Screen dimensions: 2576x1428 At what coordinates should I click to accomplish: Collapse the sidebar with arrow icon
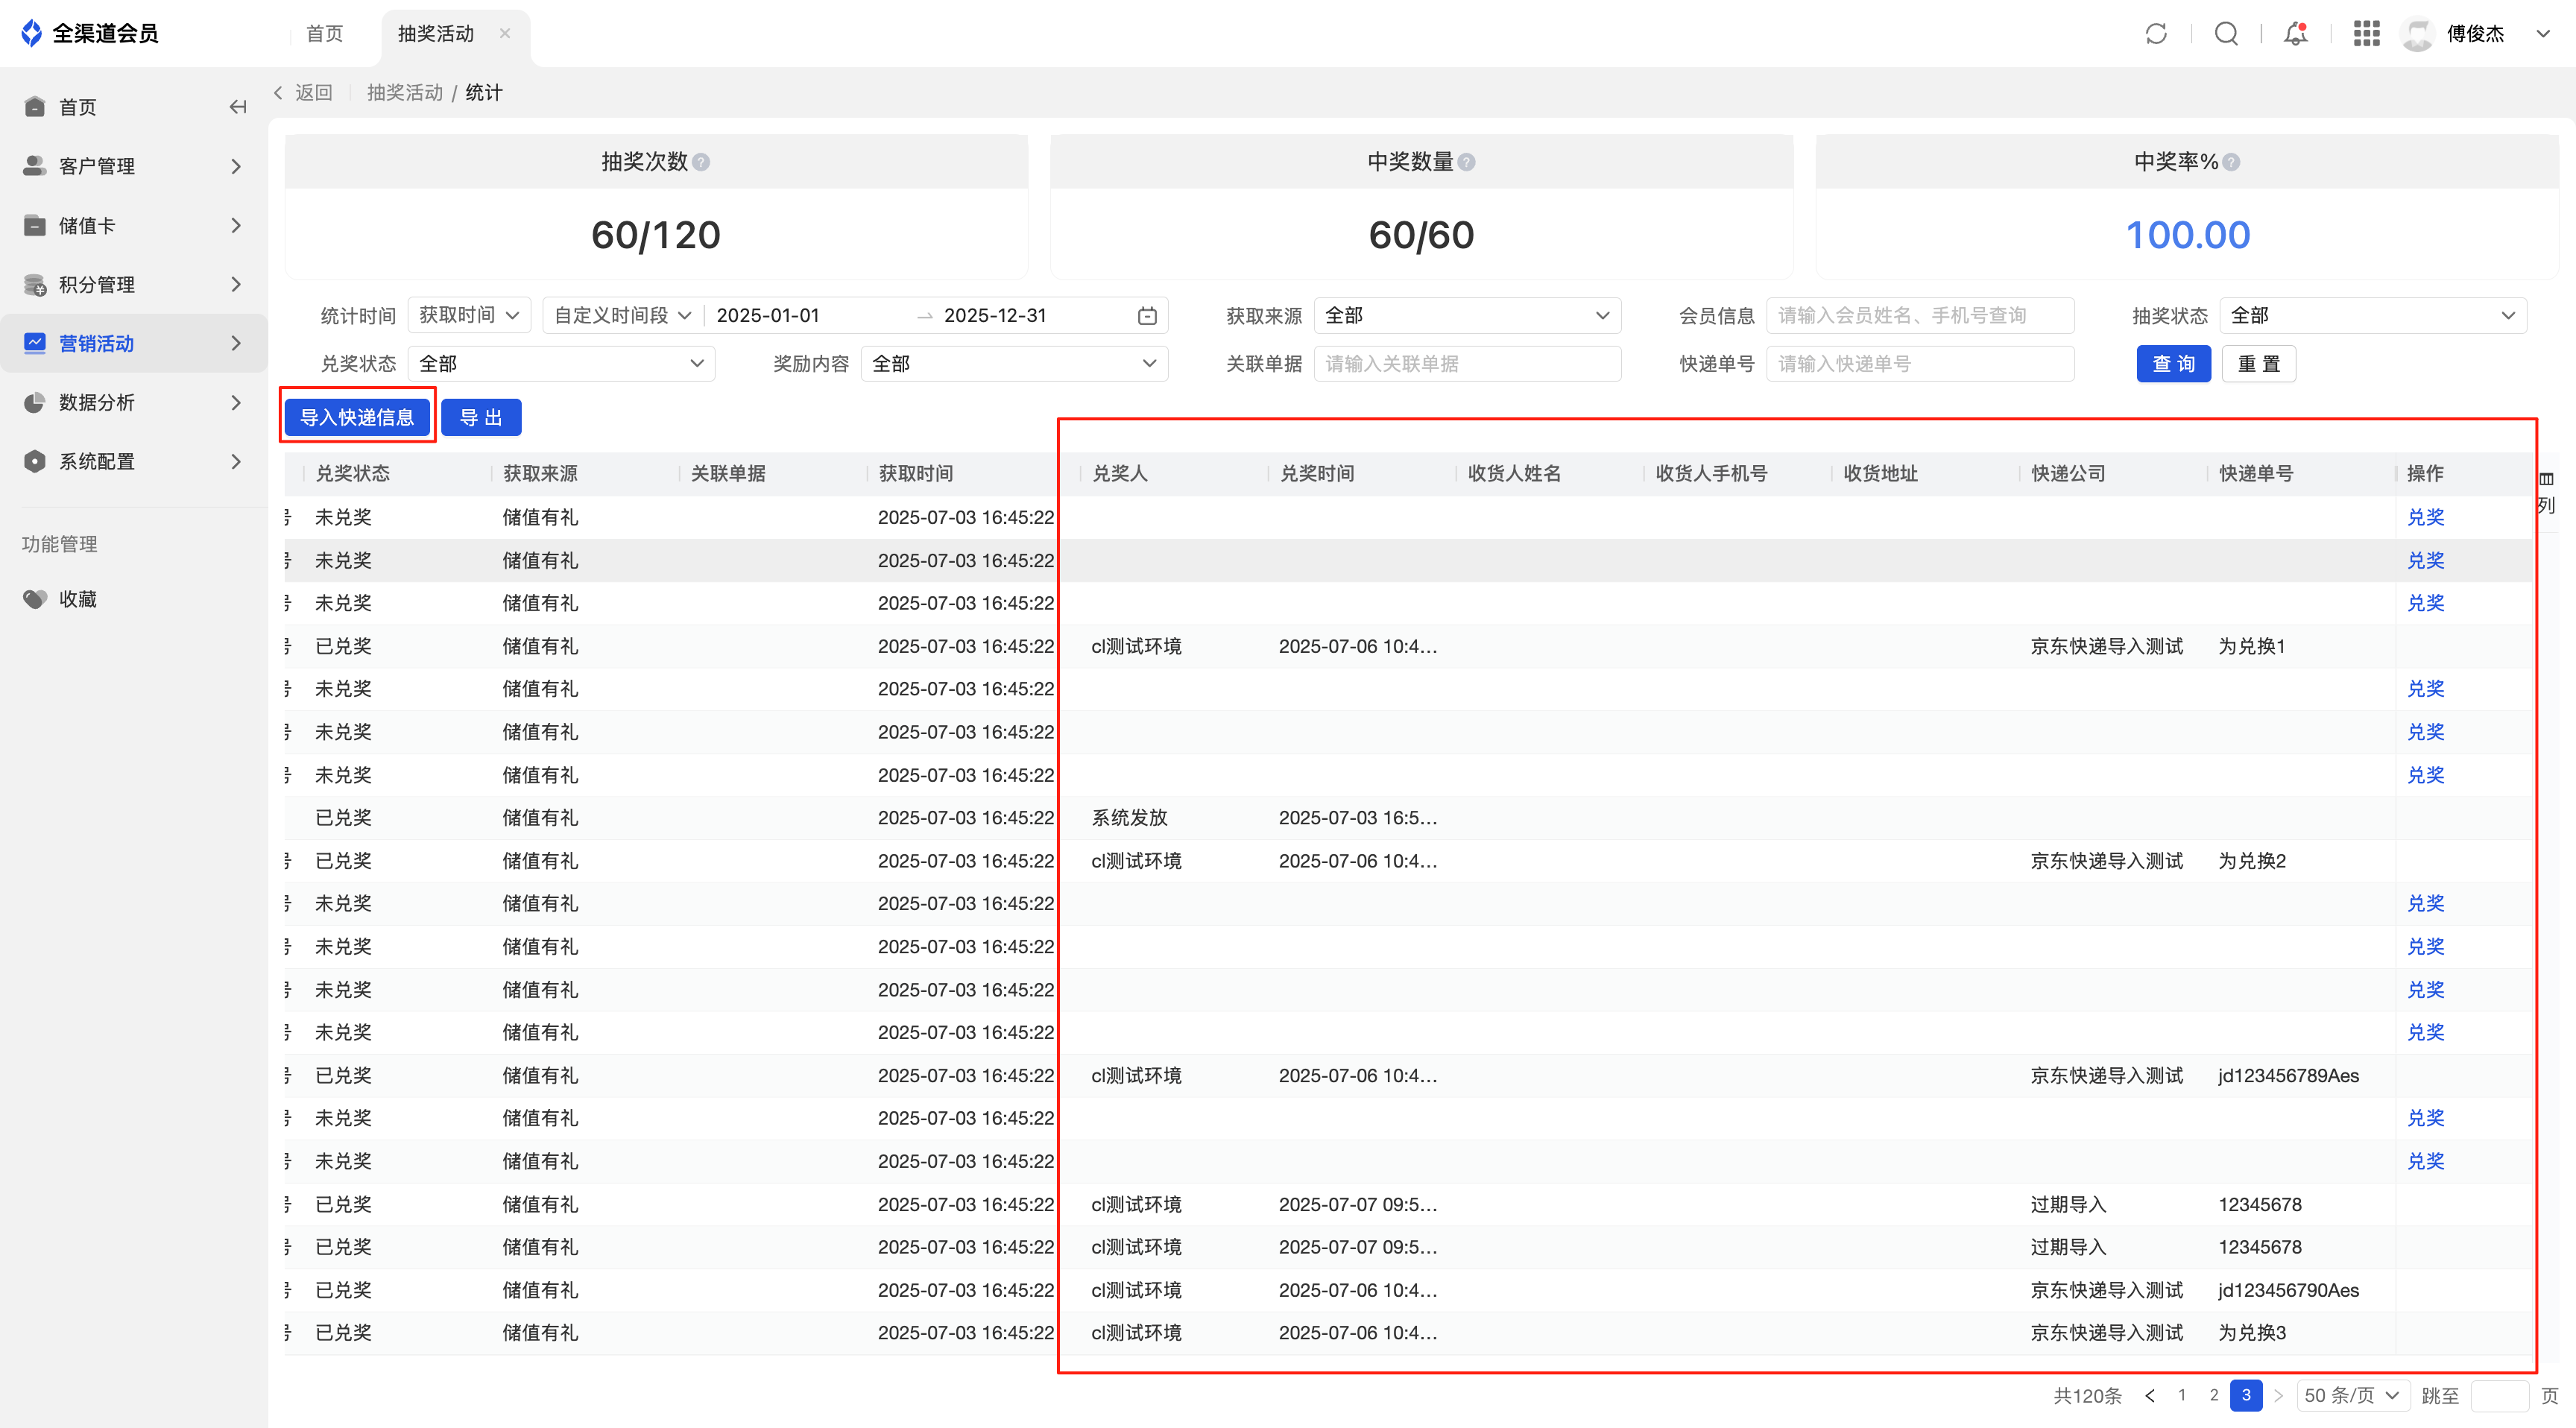click(237, 107)
